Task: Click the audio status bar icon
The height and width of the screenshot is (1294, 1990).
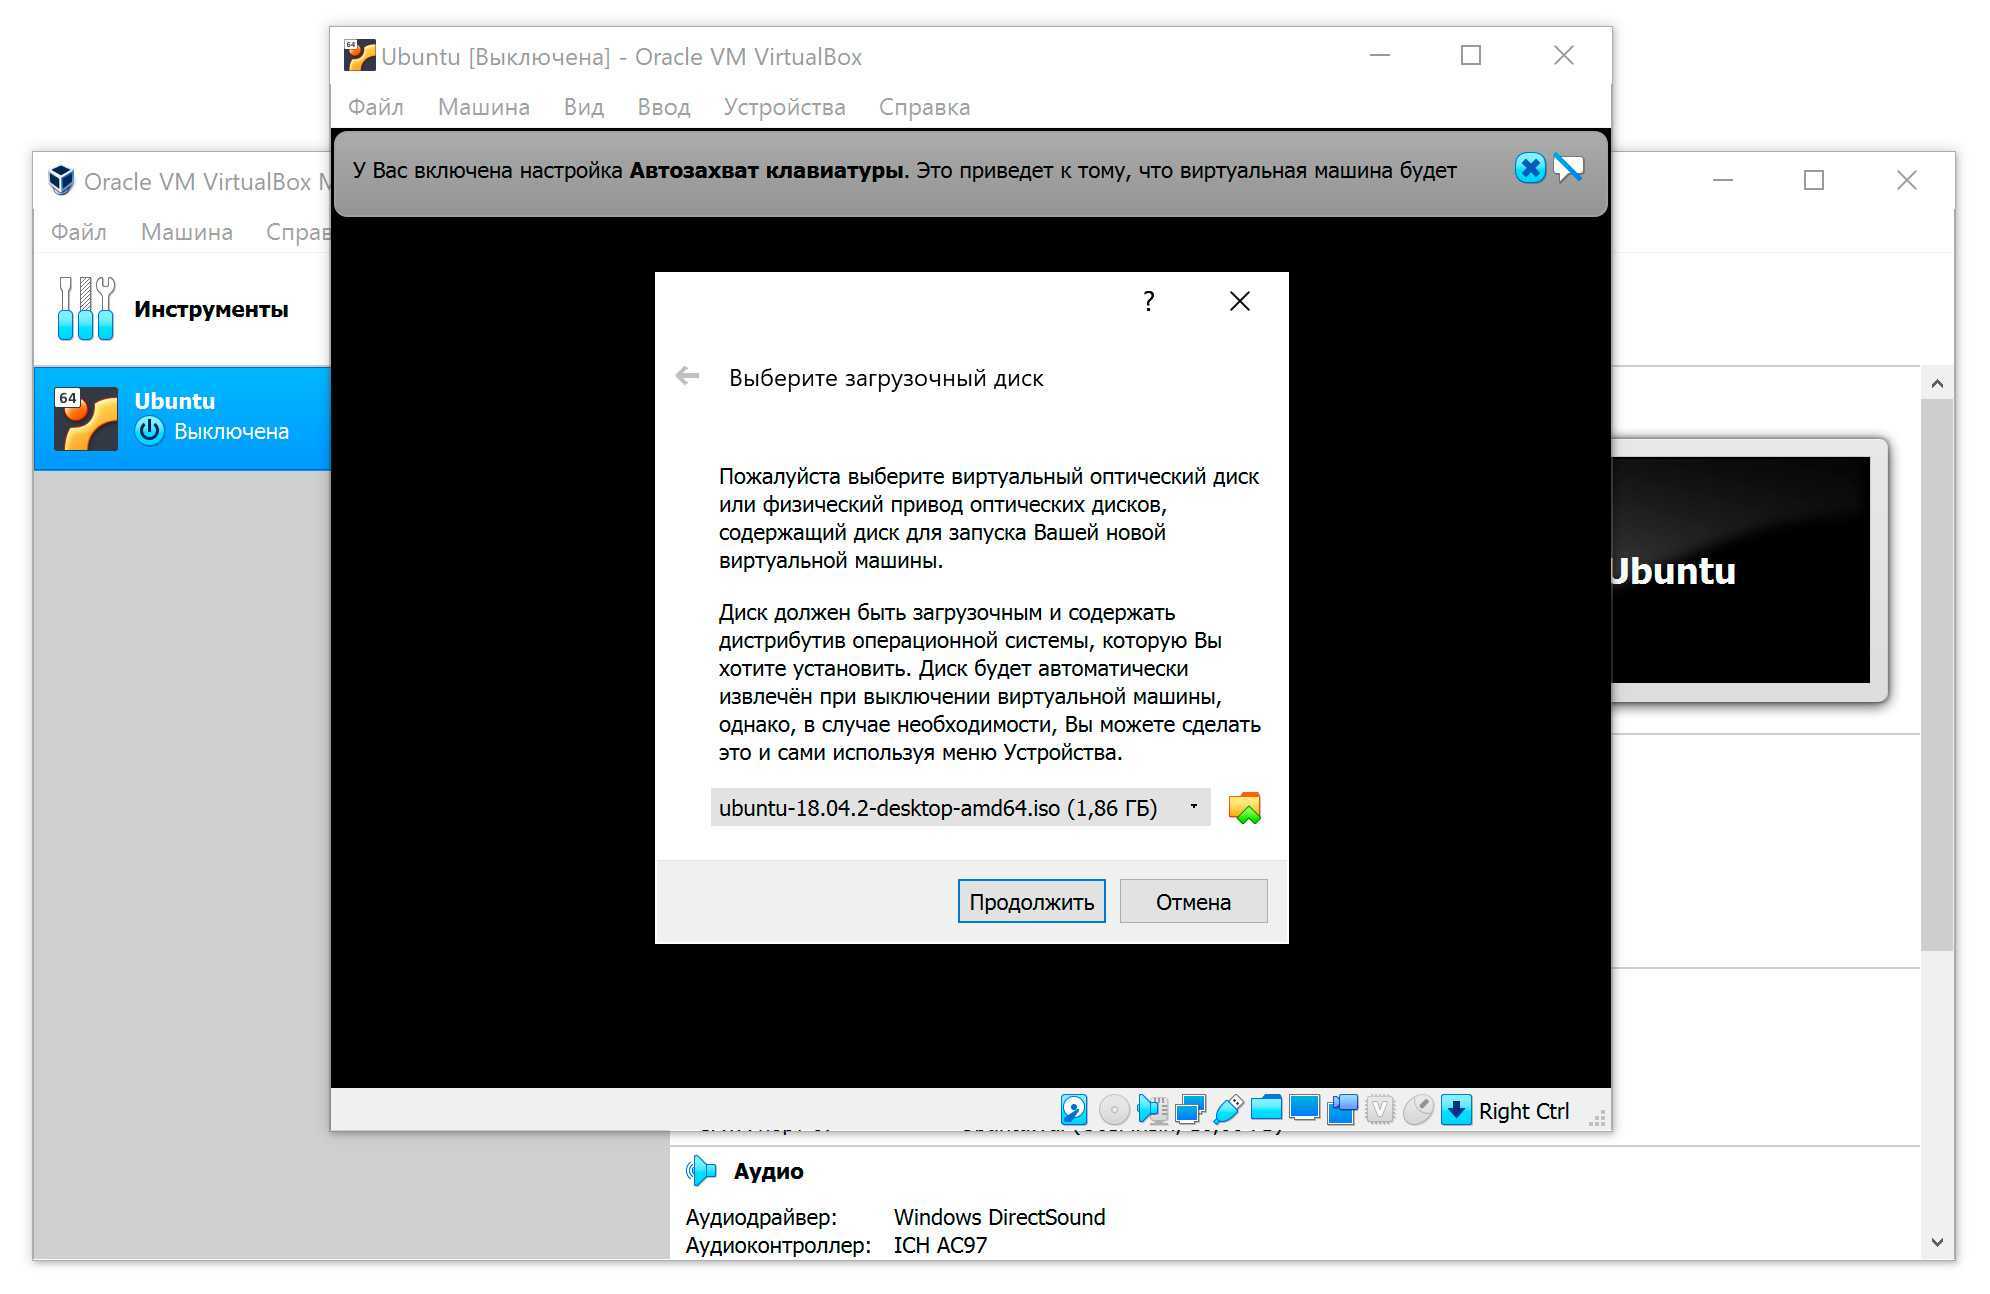Action: (x=1152, y=1110)
